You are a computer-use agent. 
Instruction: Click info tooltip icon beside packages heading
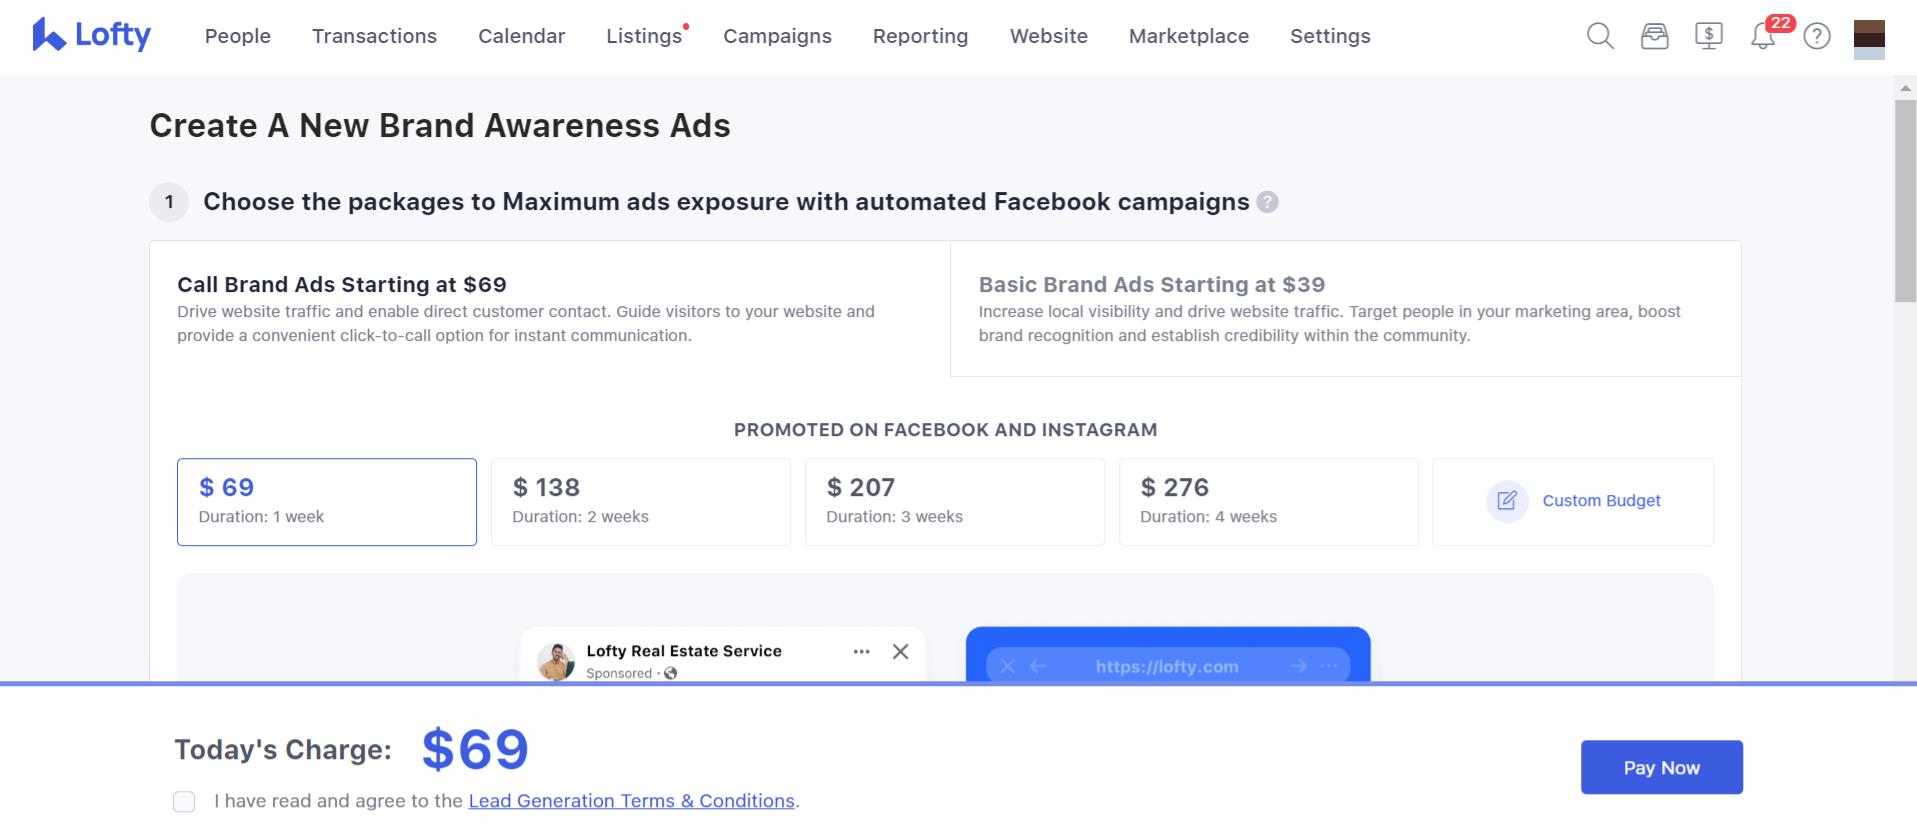[1267, 202]
